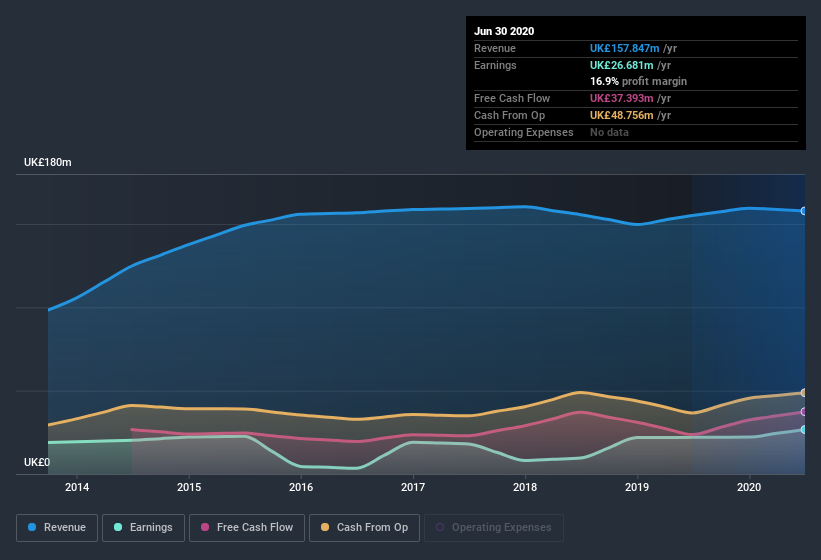Click the UK£26.681m earnings value

point(622,65)
